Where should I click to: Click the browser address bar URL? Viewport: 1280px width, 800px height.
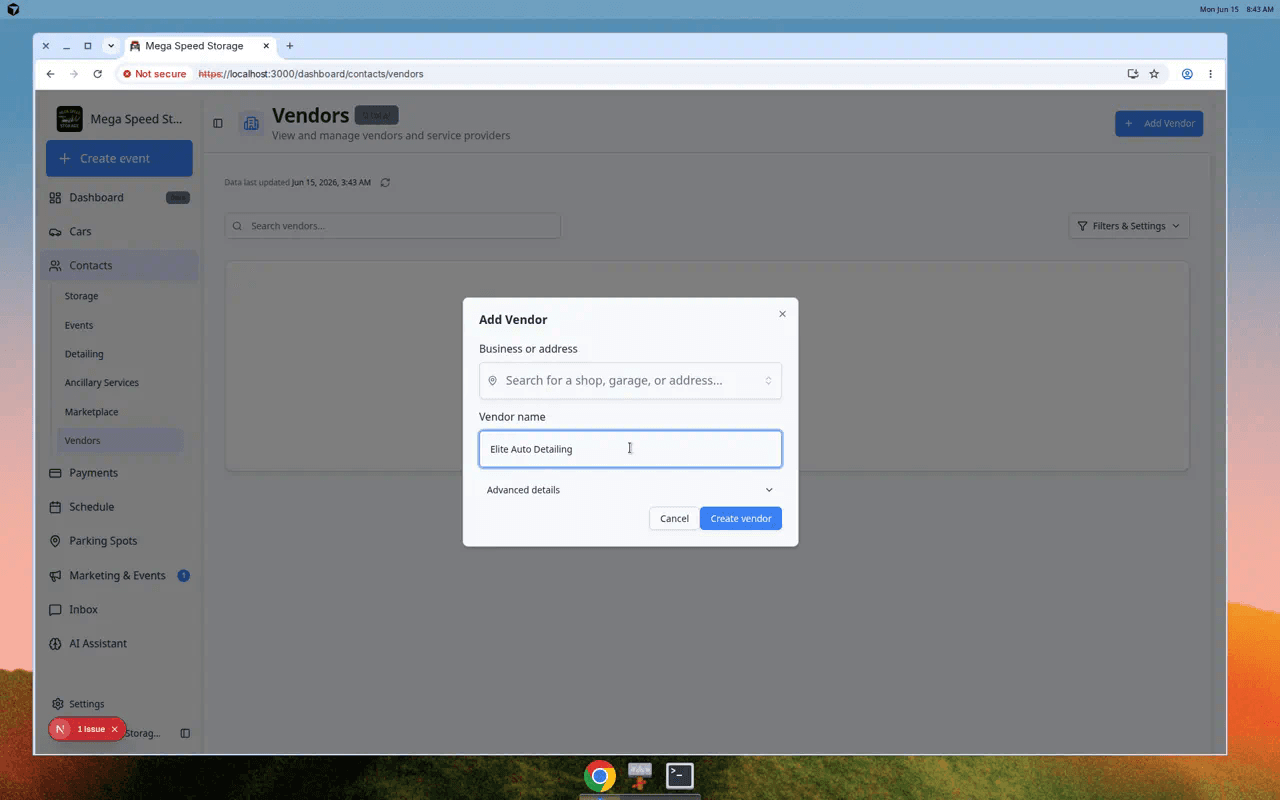pos(311,74)
